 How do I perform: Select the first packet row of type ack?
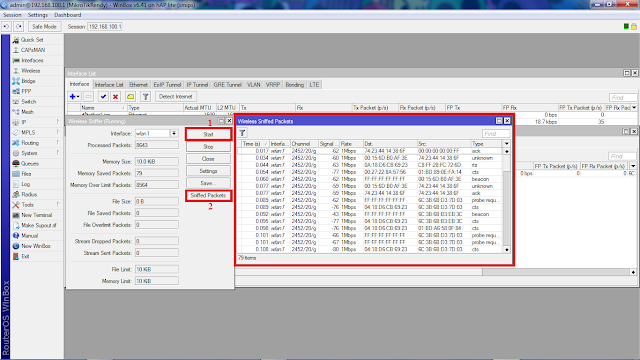point(370,151)
